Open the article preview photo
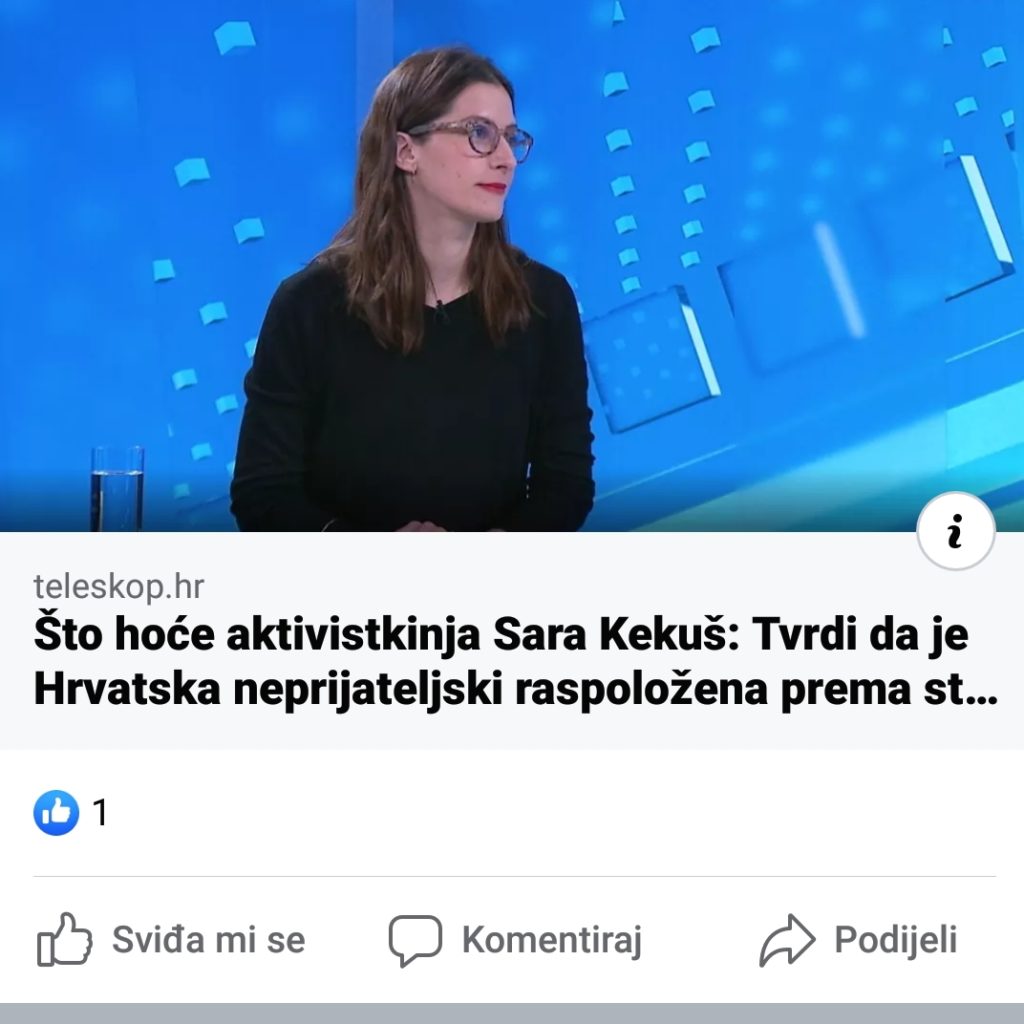The image size is (1024, 1024). pyautogui.click(x=512, y=266)
